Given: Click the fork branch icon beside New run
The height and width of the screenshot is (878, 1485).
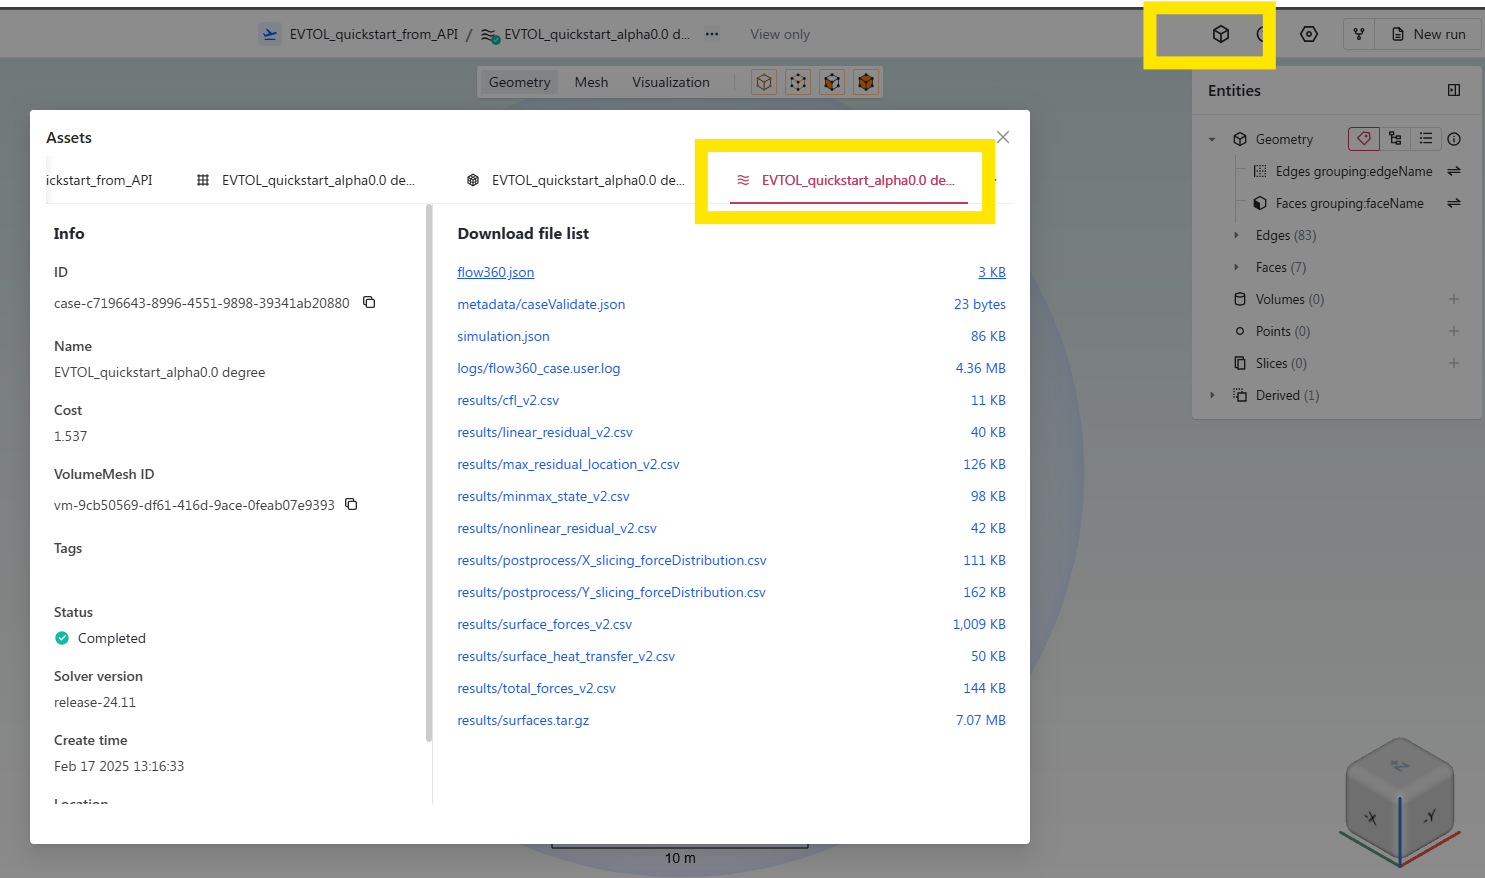Looking at the screenshot, I should 1358,34.
